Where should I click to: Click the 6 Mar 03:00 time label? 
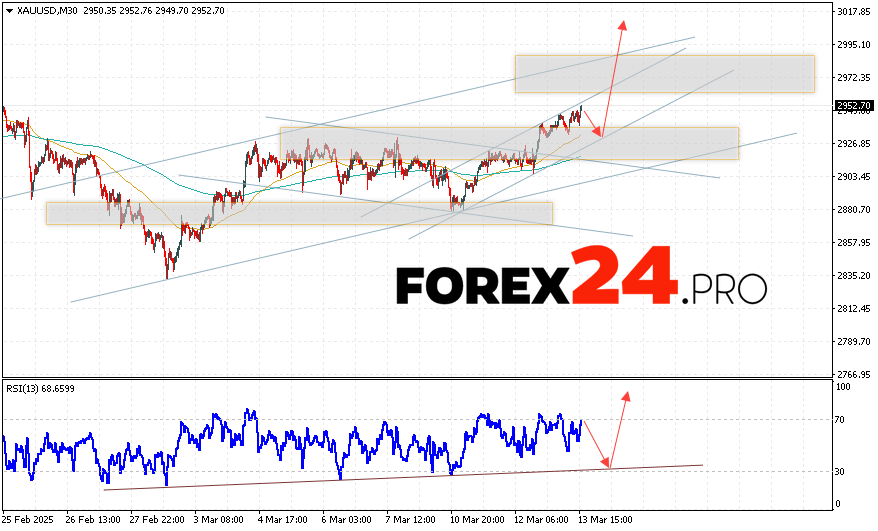(x=348, y=521)
